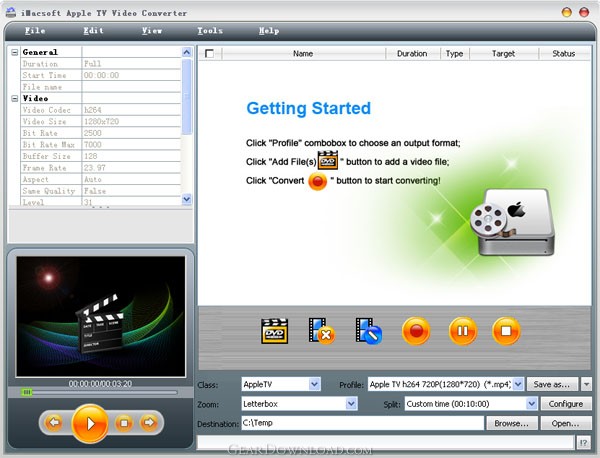Open the Profile dropdown for Apple TV h264 720P
Image resolution: width=600 pixels, height=458 pixels.
tap(518, 384)
